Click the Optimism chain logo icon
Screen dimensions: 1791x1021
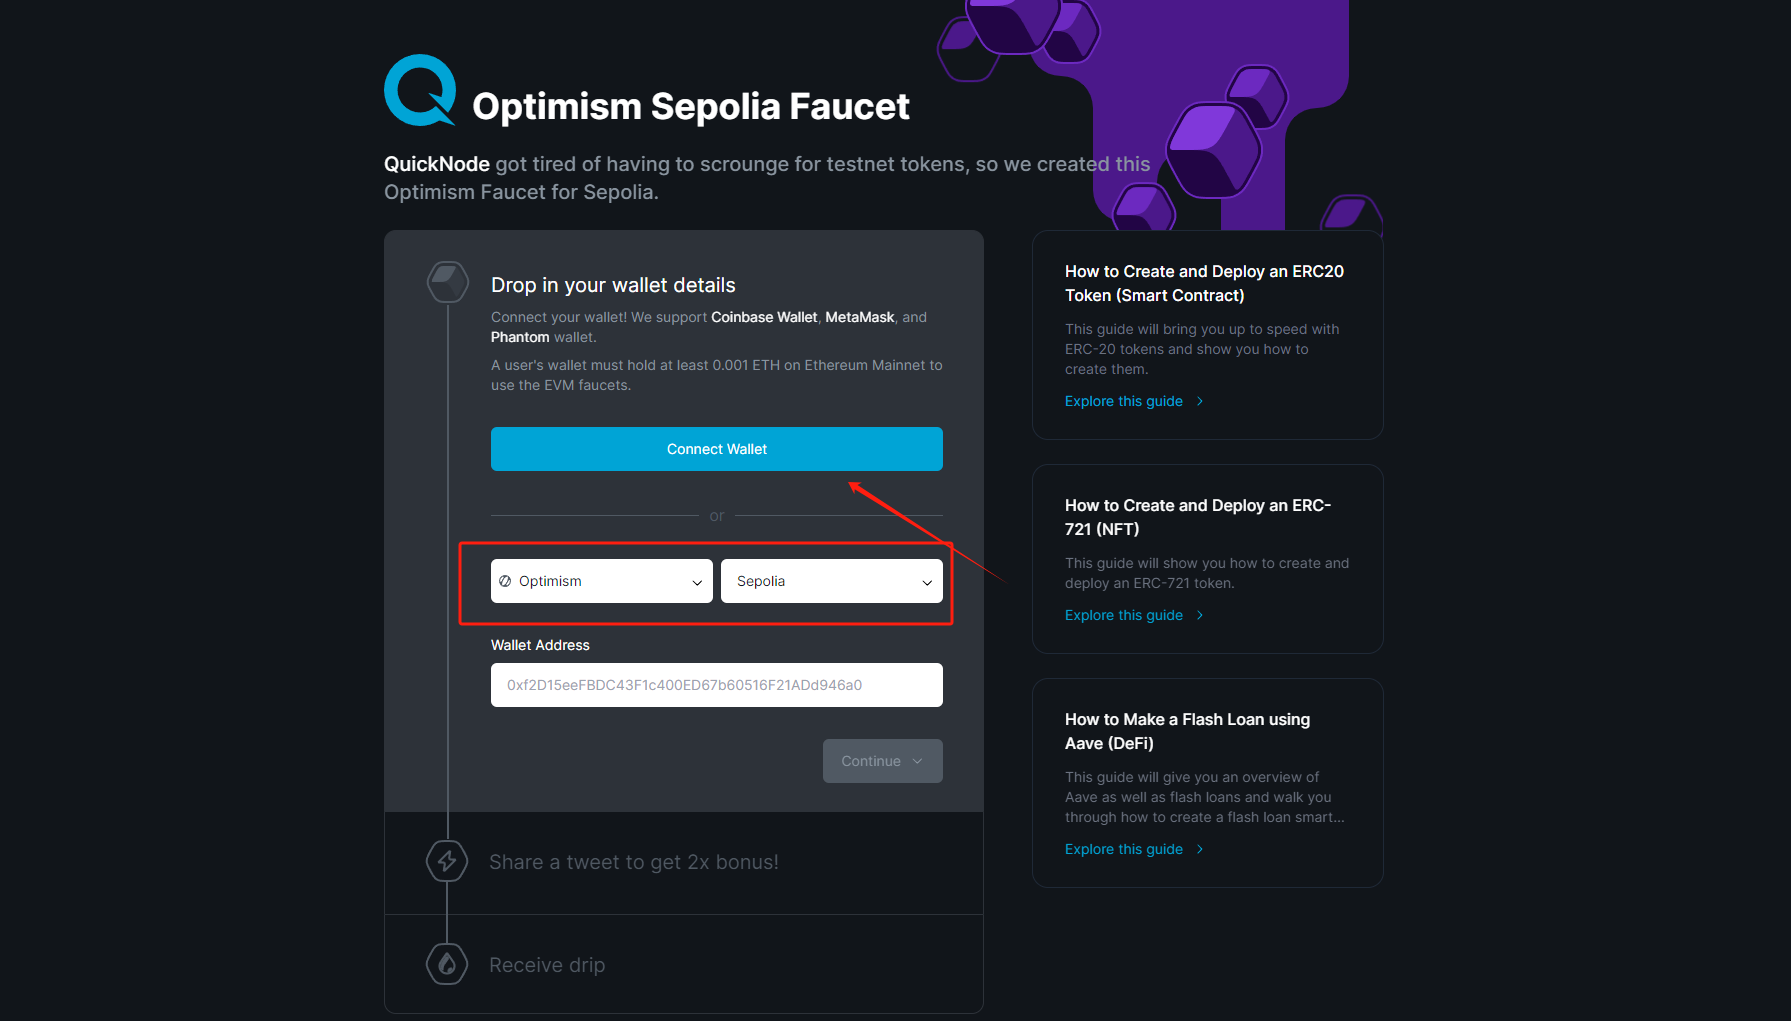coord(505,581)
